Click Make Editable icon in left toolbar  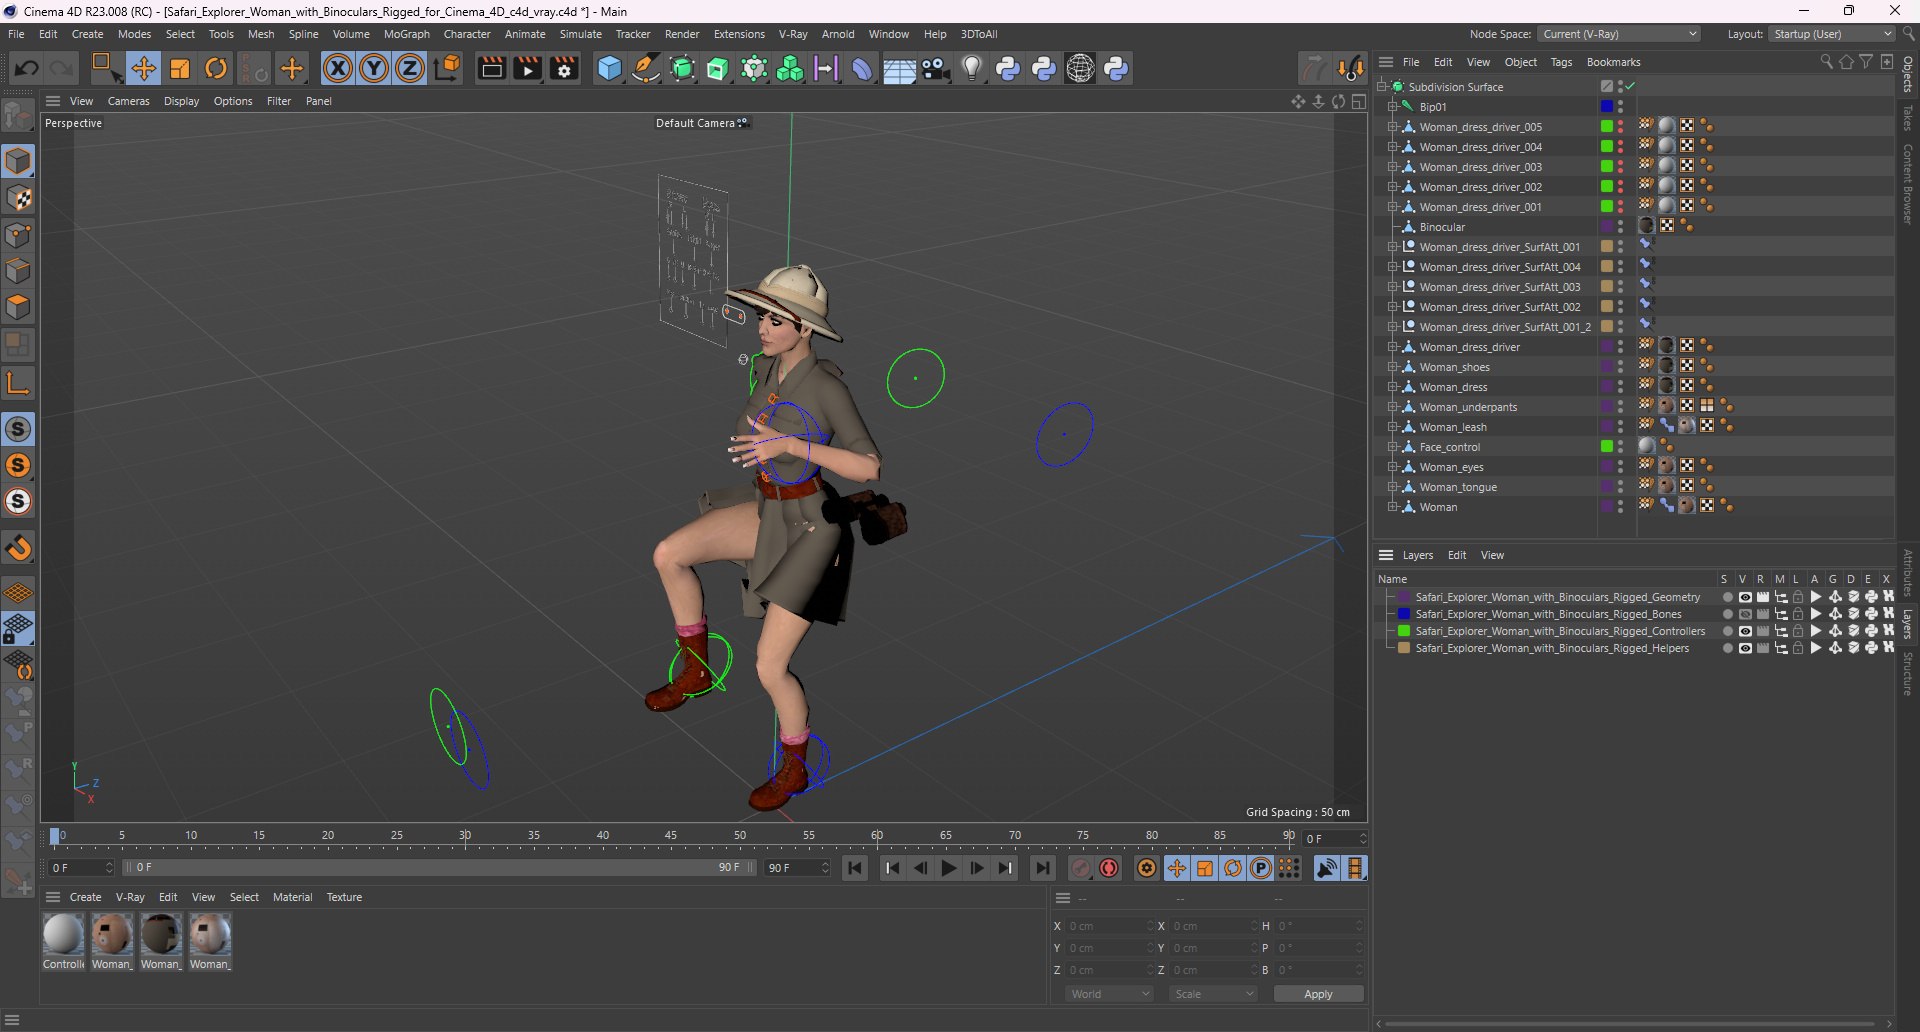pyautogui.click(x=18, y=116)
